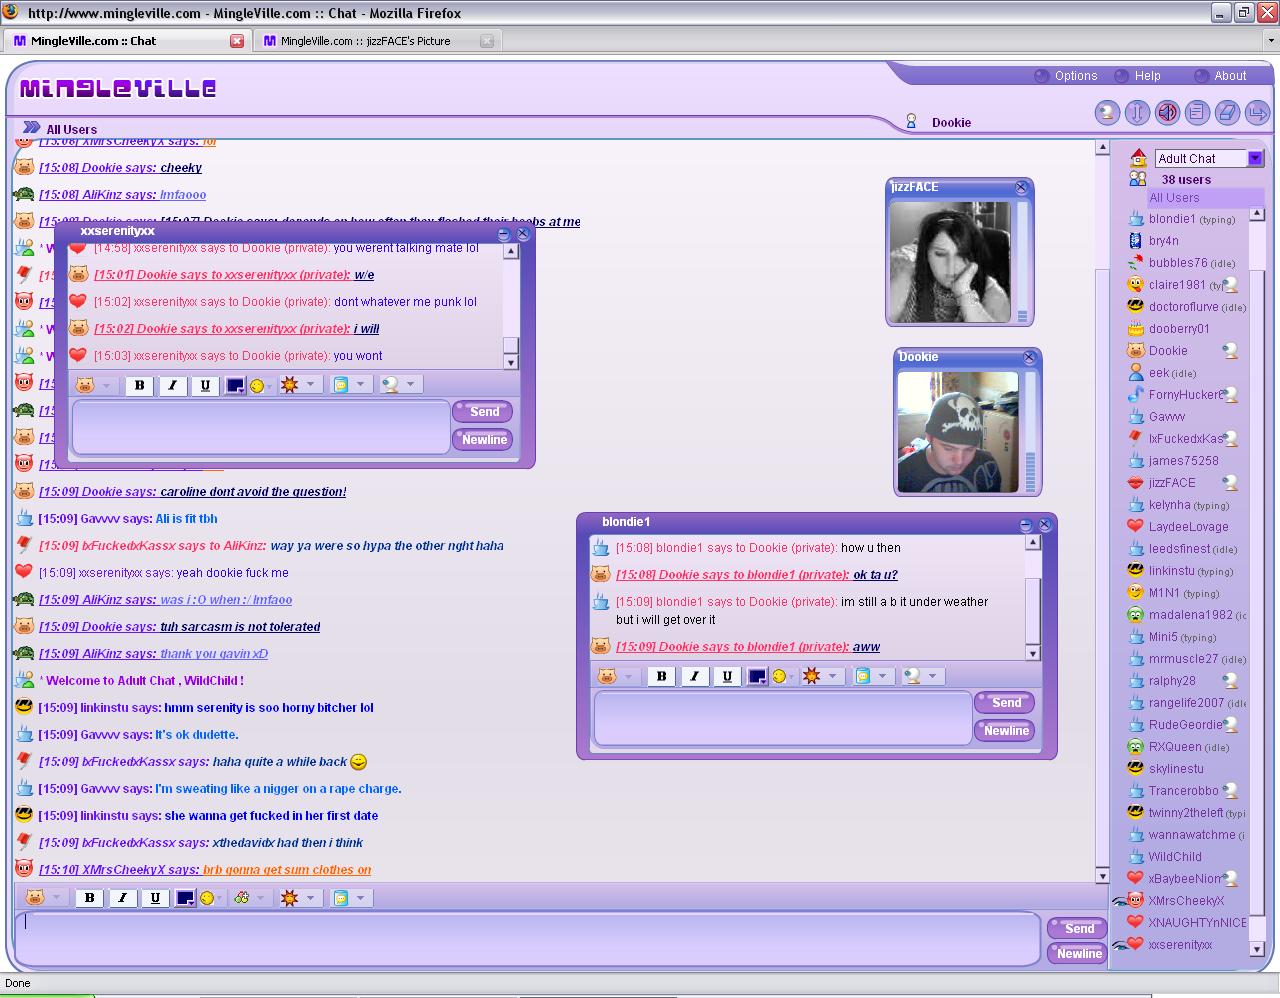Minimize the xxserenityxx private chat window
Viewport: 1280px width, 998px height.
click(504, 234)
